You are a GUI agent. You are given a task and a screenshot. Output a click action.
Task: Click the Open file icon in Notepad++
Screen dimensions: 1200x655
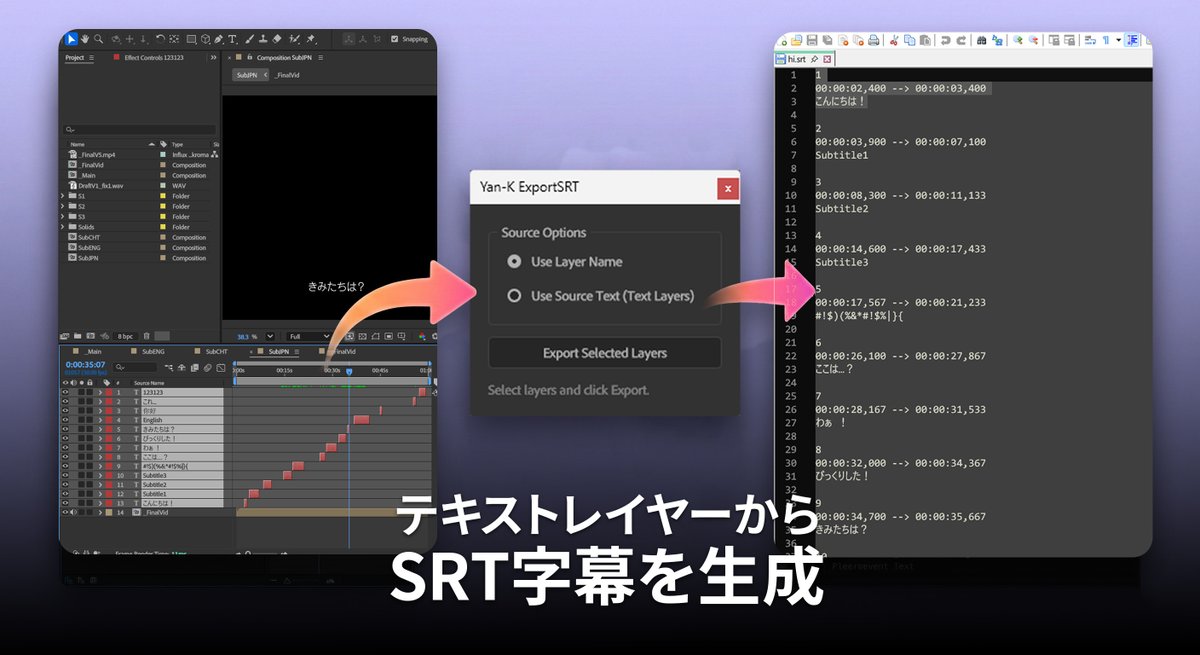point(796,40)
